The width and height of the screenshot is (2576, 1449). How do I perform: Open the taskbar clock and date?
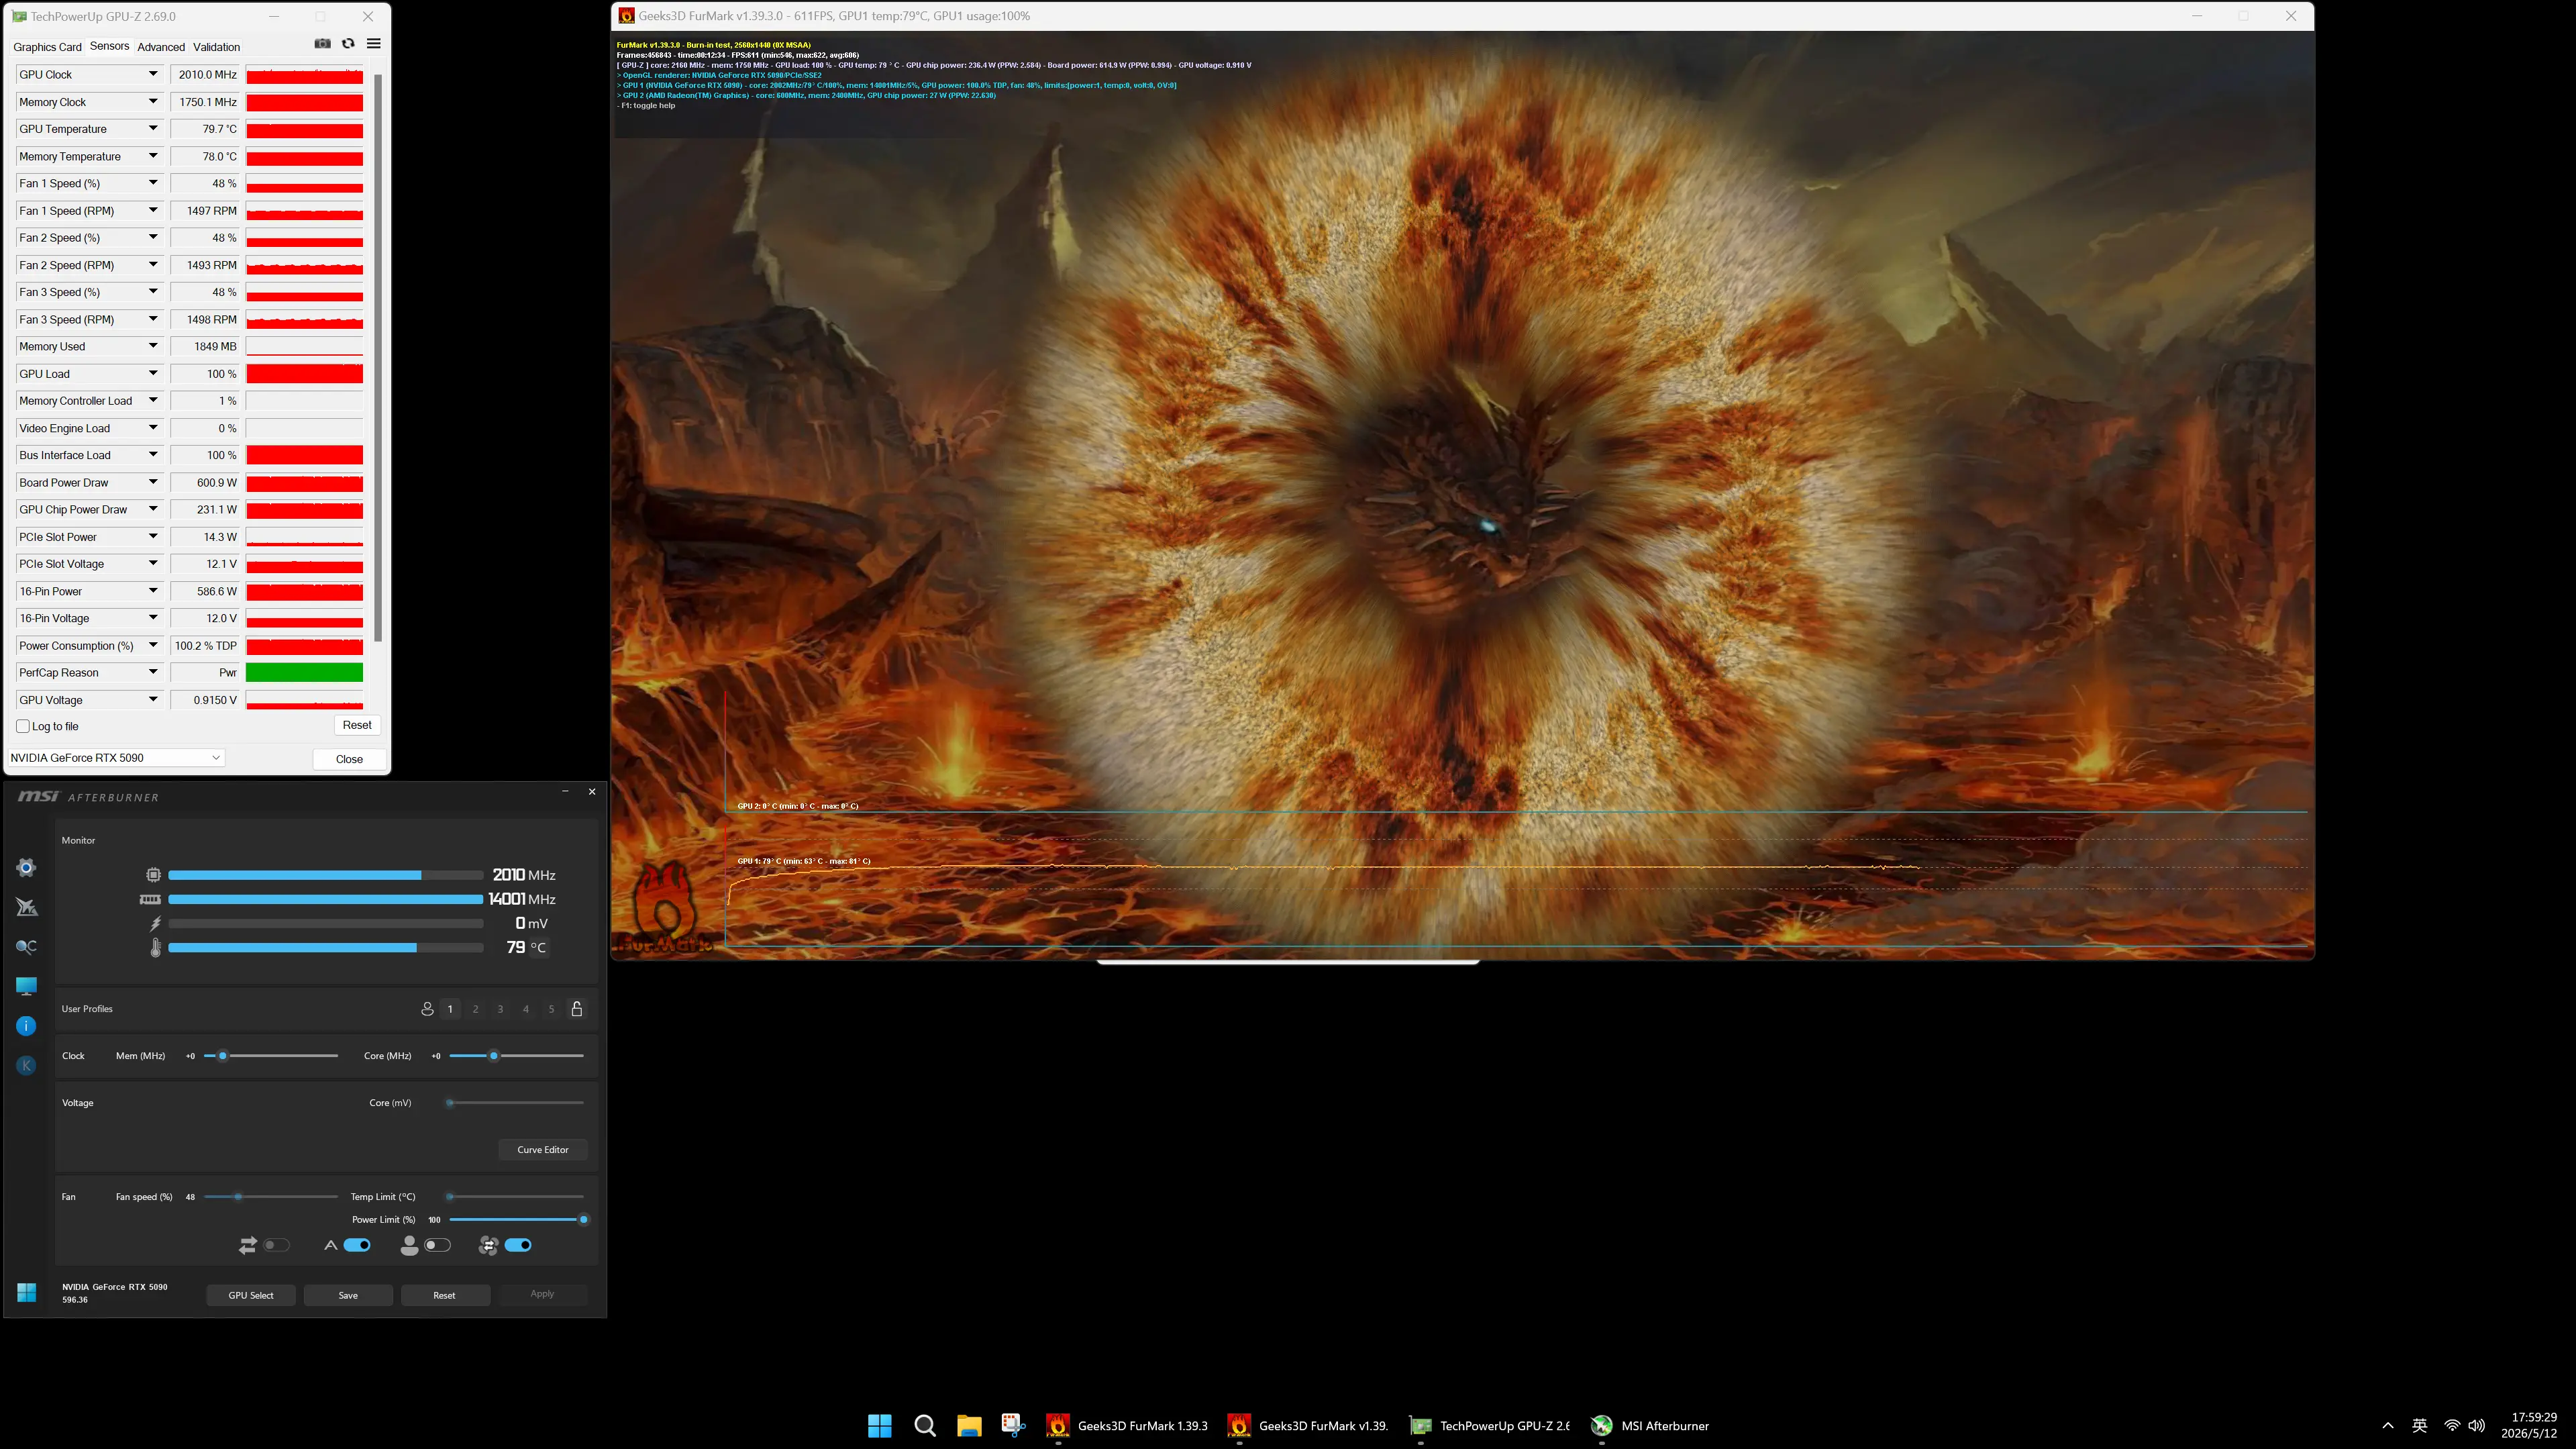pos(2529,1426)
